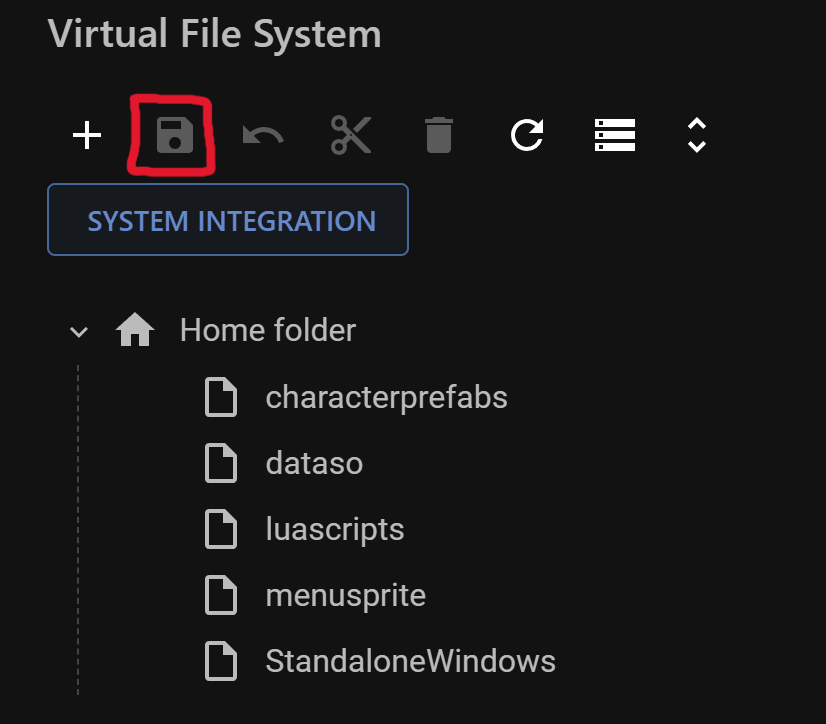Click the plus icon to add a file
Screen dimensions: 826x724
click(87, 135)
